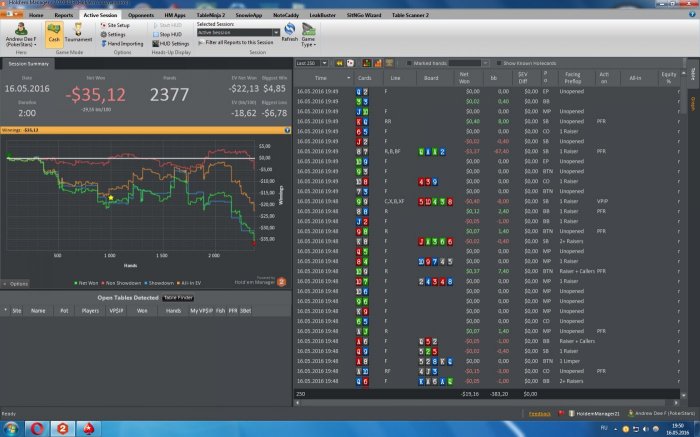Open HUD Settings
The height and width of the screenshot is (437, 700).
pos(171,44)
